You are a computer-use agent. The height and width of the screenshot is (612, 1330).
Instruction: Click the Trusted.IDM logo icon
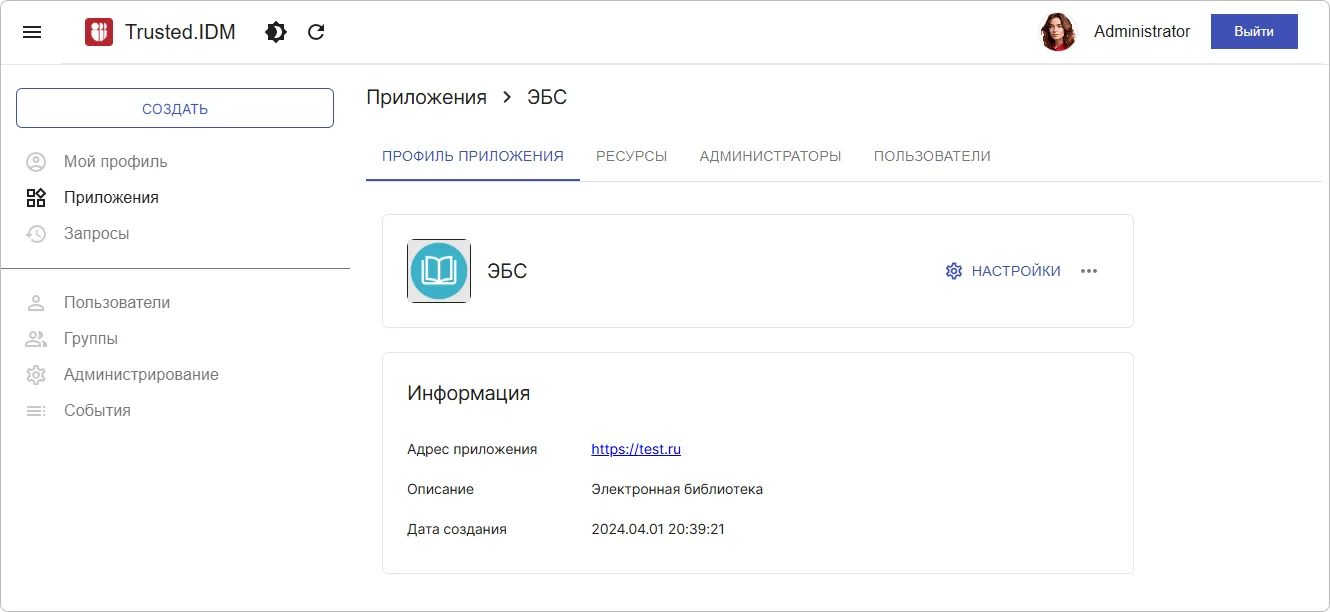(x=99, y=31)
